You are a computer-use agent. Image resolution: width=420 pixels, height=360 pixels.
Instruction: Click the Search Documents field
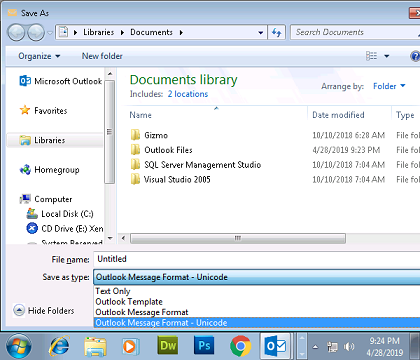[355, 32]
